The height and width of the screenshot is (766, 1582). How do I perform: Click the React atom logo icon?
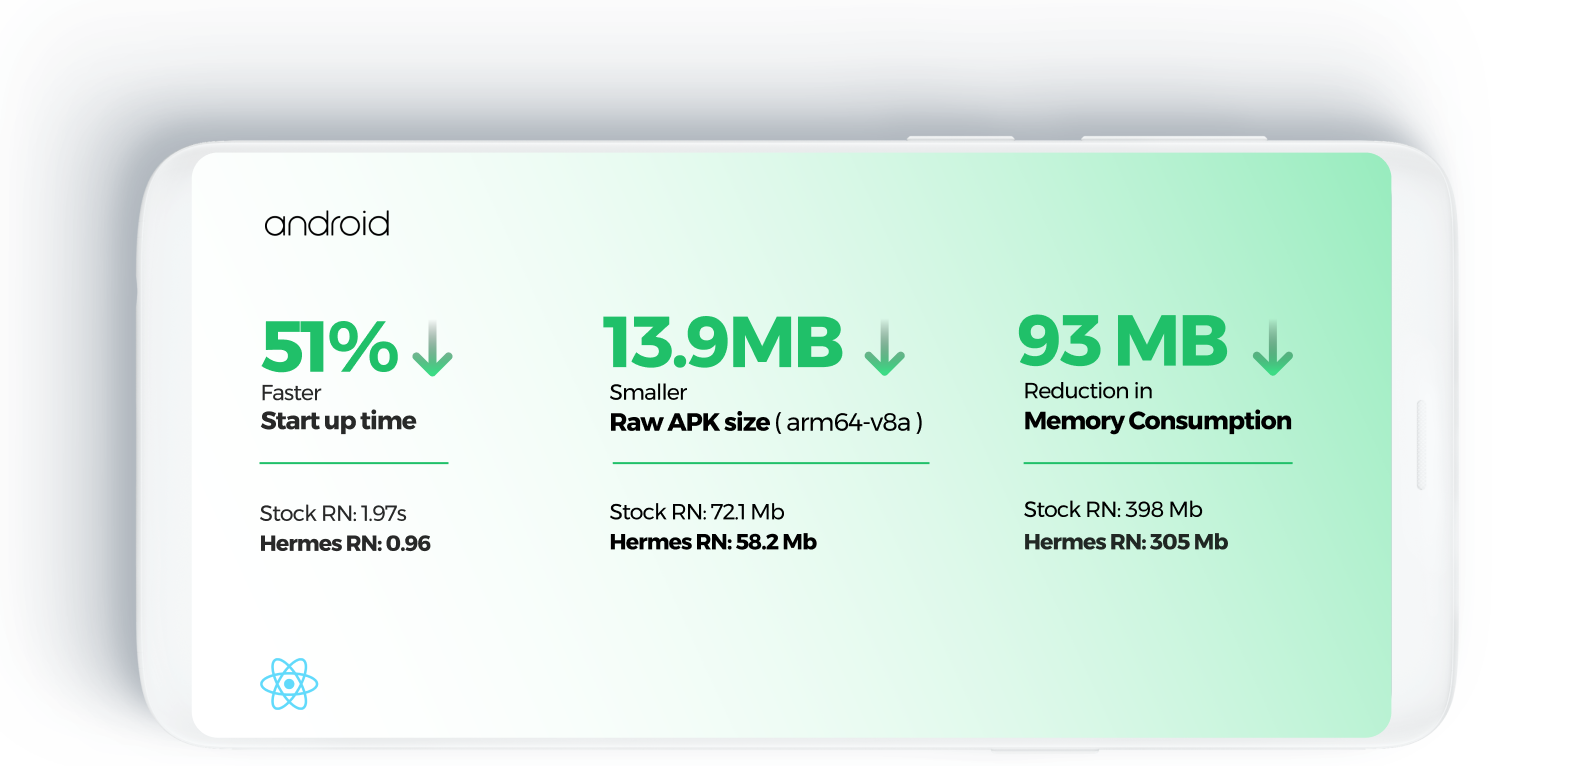[x=289, y=684]
